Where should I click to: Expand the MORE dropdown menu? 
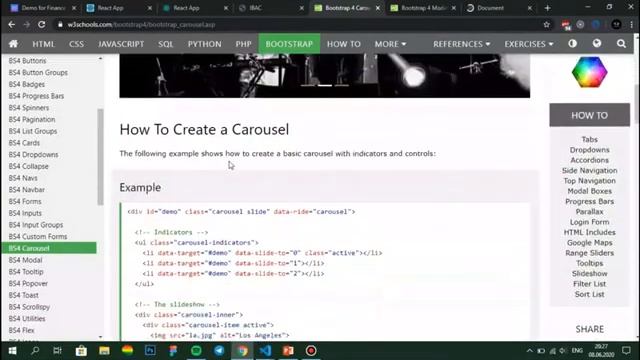(x=390, y=44)
